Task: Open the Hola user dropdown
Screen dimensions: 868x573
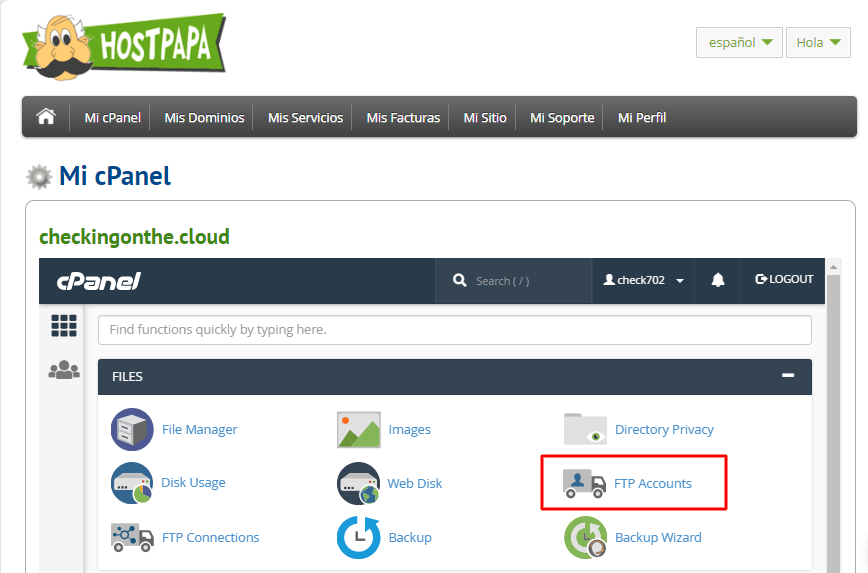Action: click(x=818, y=43)
